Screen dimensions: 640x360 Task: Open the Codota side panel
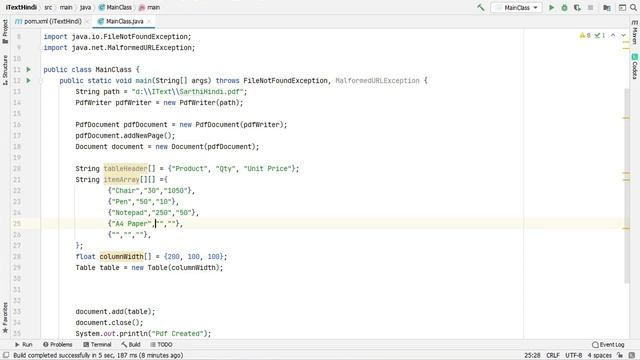[635, 66]
